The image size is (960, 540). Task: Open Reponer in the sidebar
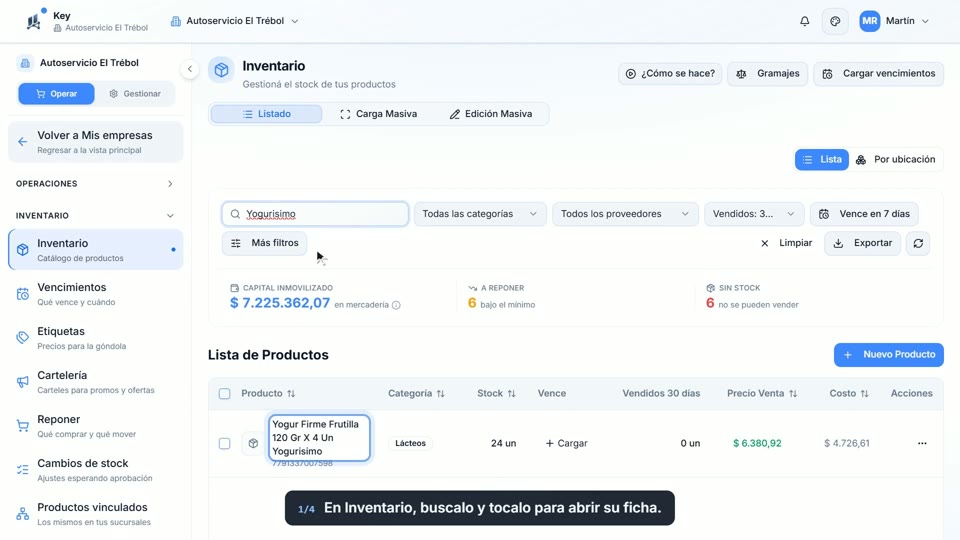96,426
